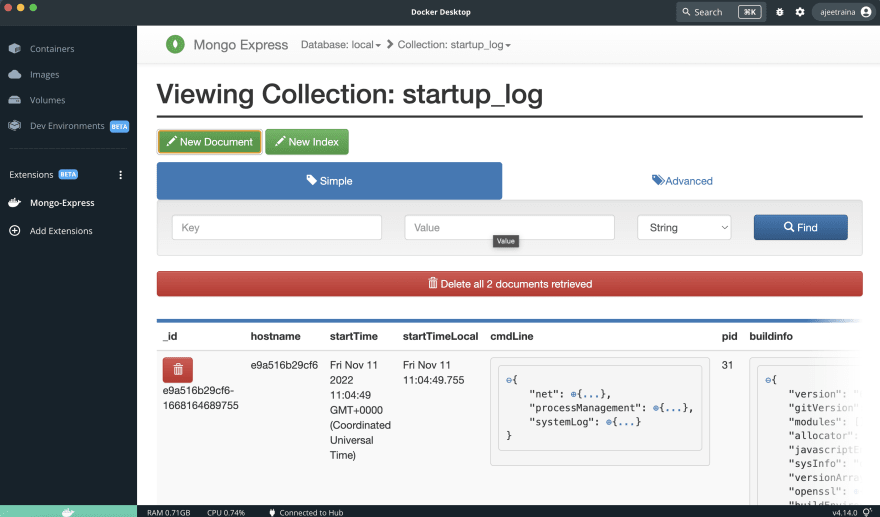This screenshot has height=517, width=880.
Task: Click hostname cell e9a516b29cf6
Action: (284, 365)
